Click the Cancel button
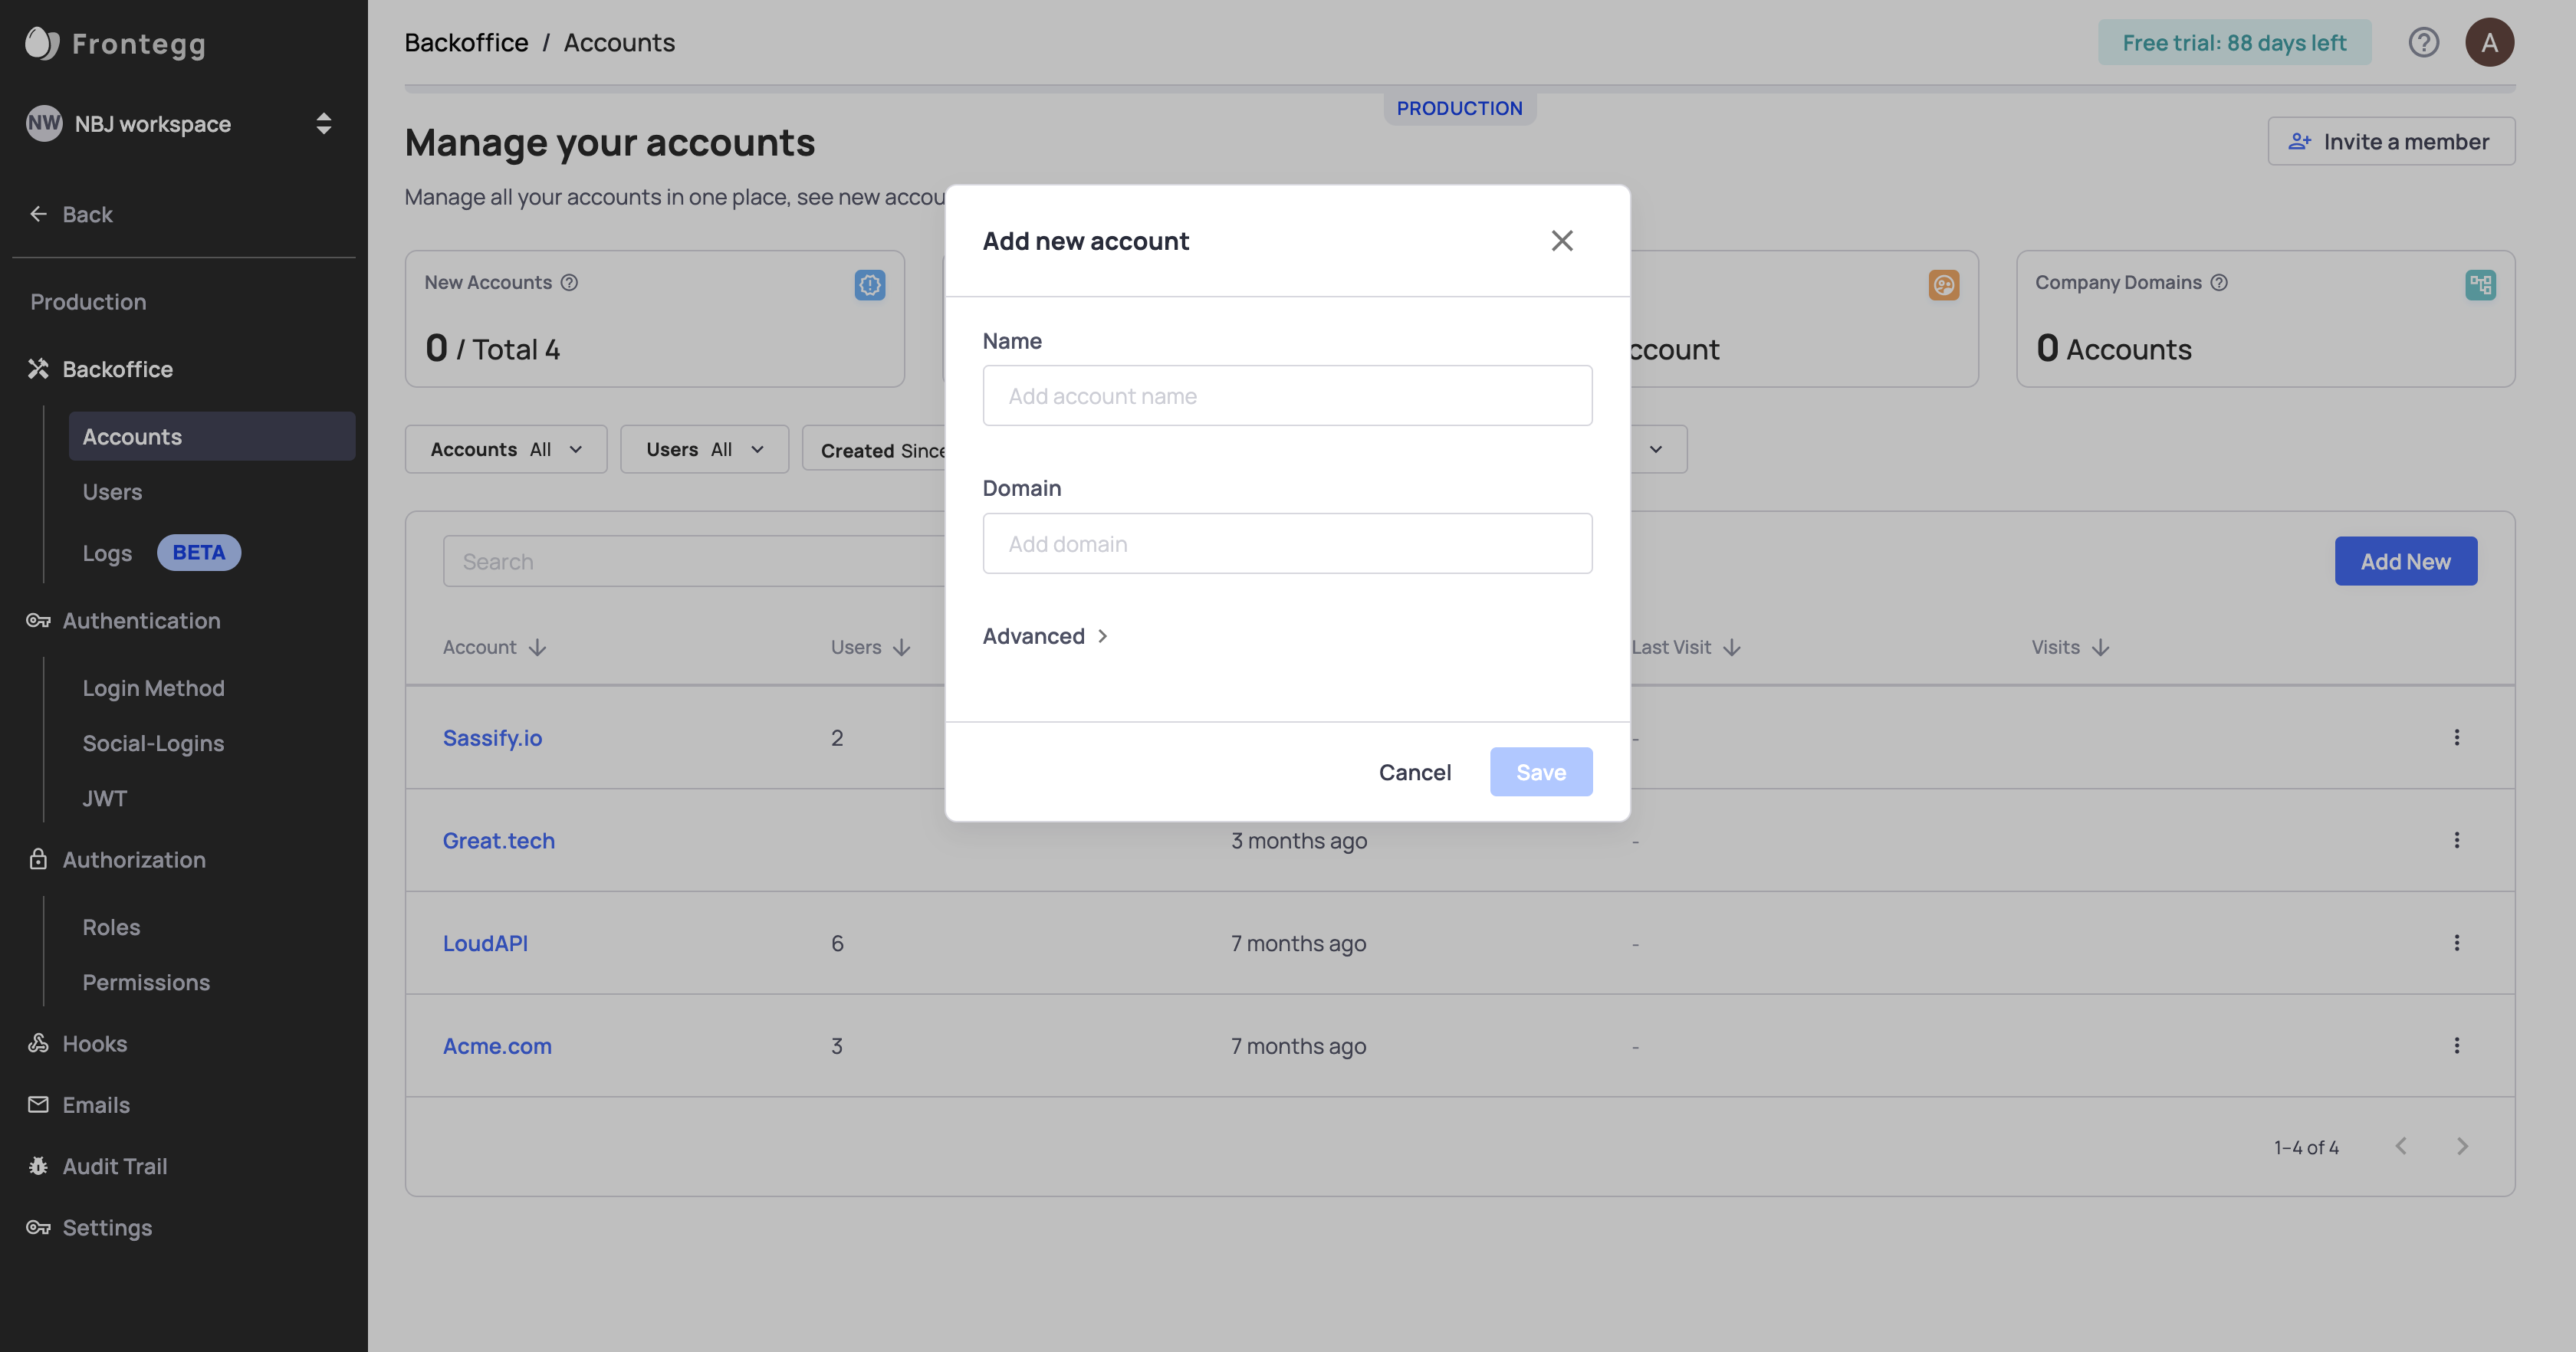 point(1414,772)
